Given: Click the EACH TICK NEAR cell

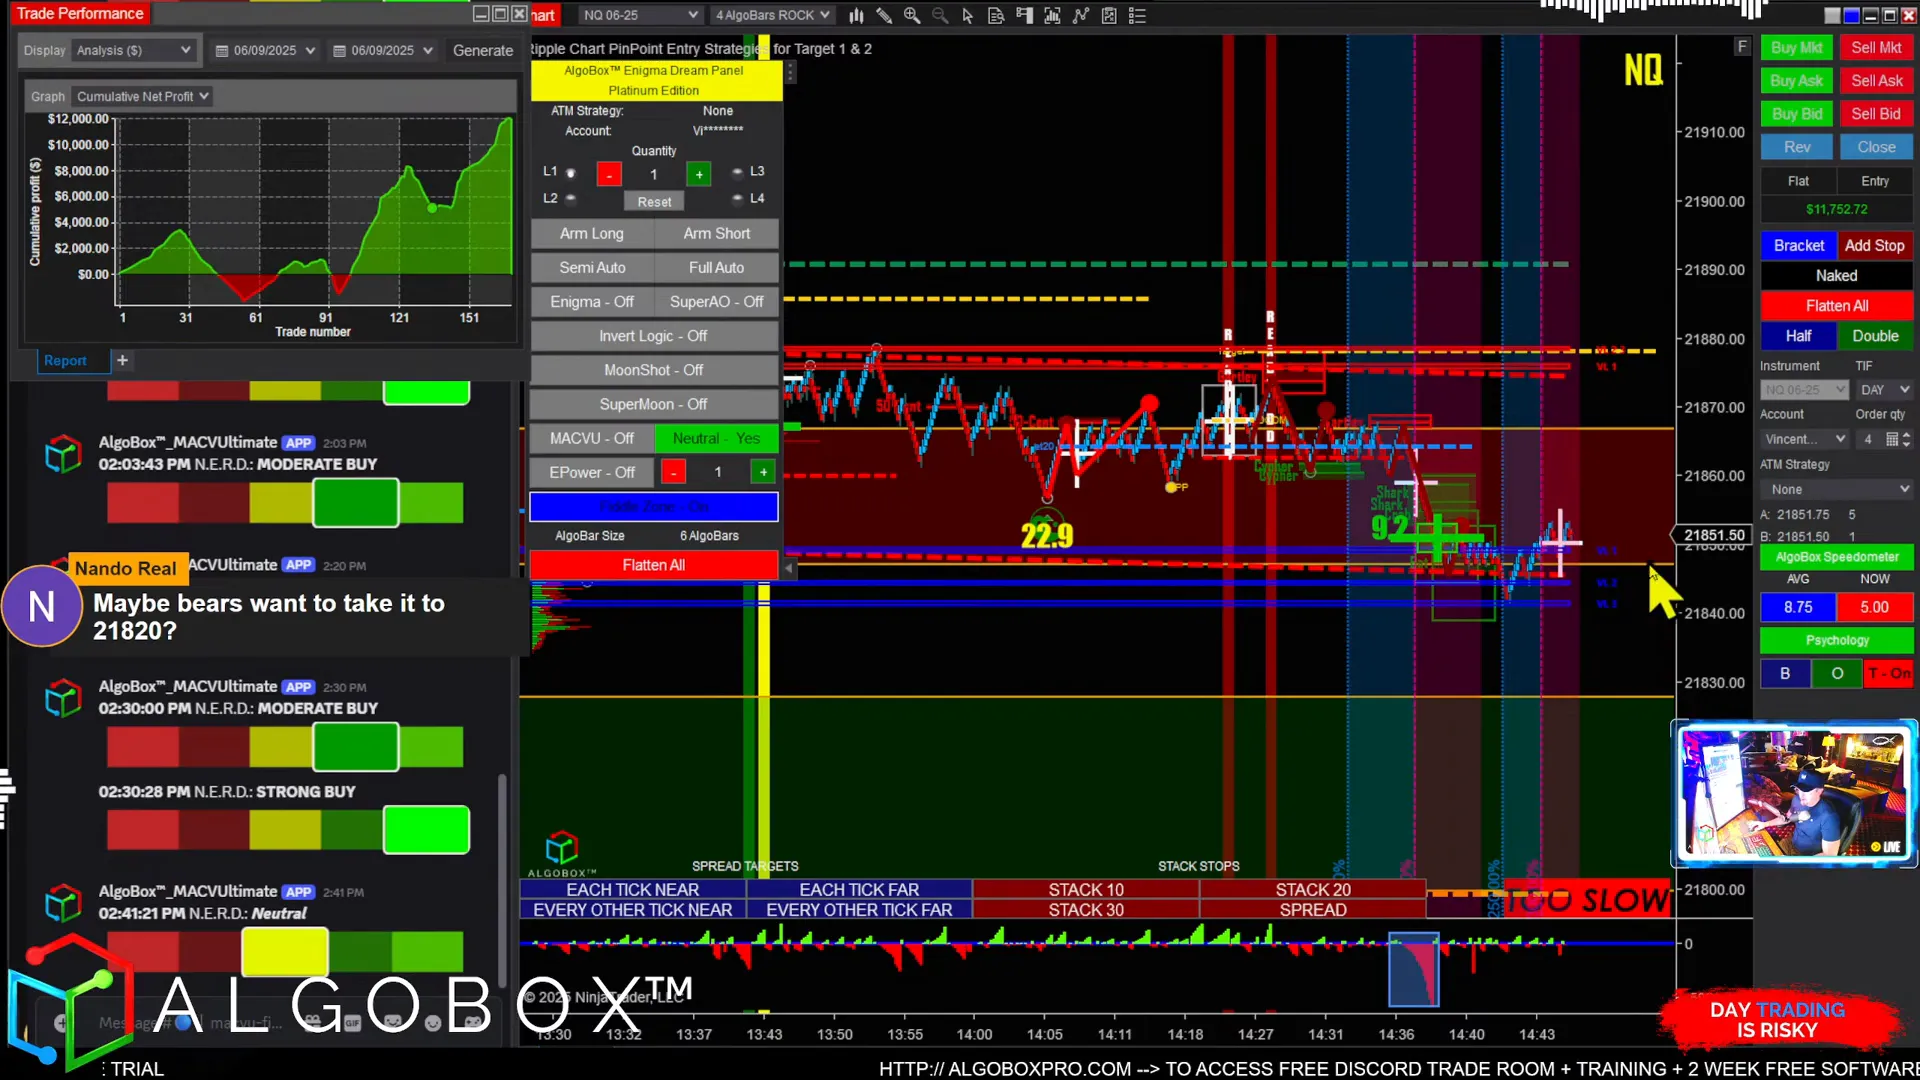Looking at the screenshot, I should [633, 889].
